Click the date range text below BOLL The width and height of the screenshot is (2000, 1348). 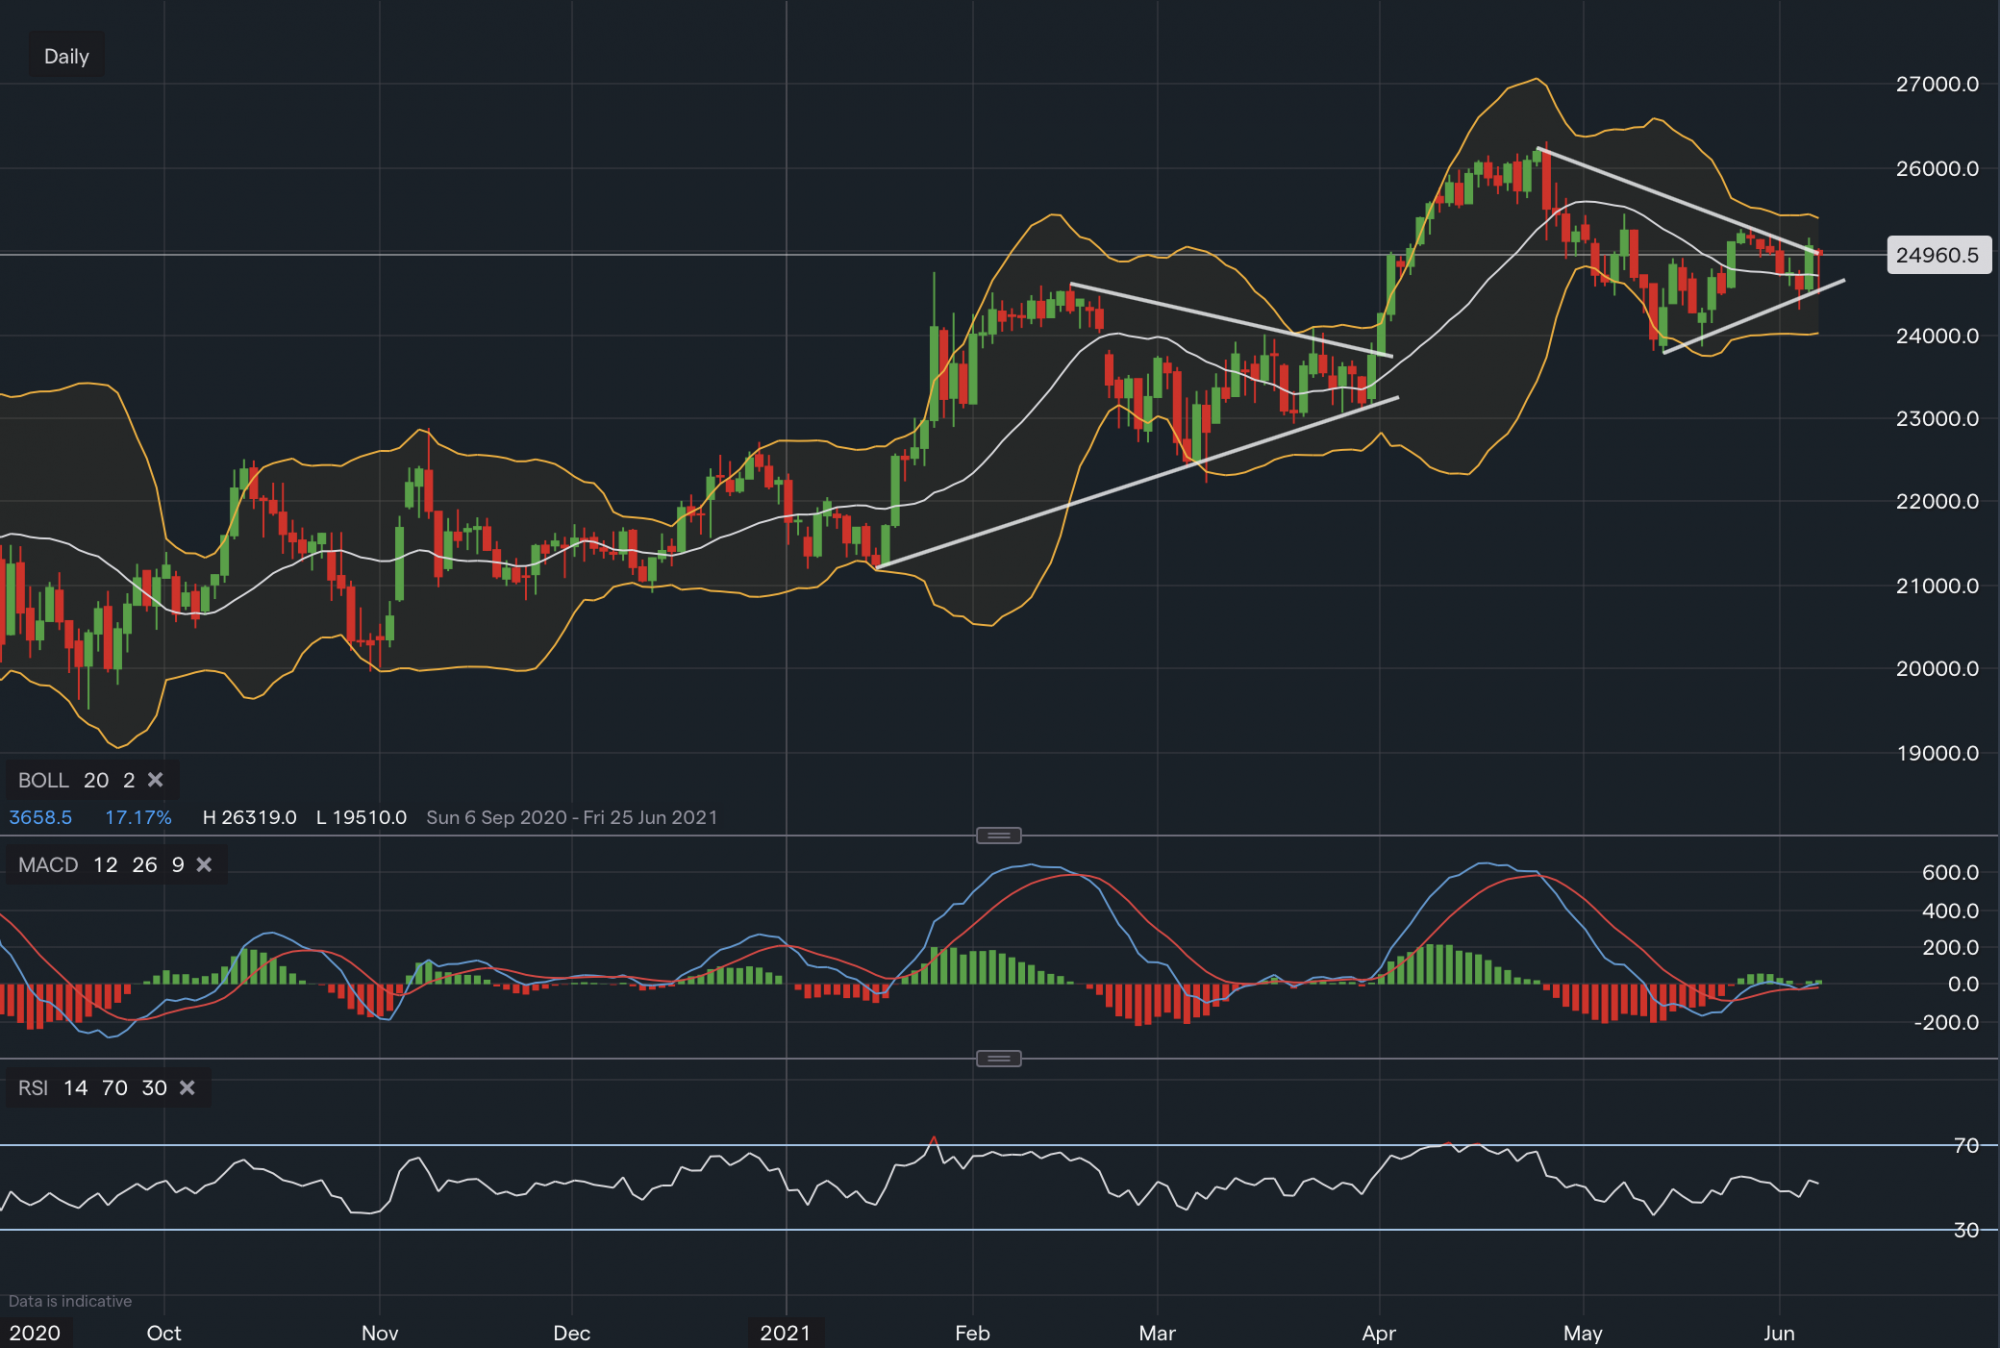point(572,817)
